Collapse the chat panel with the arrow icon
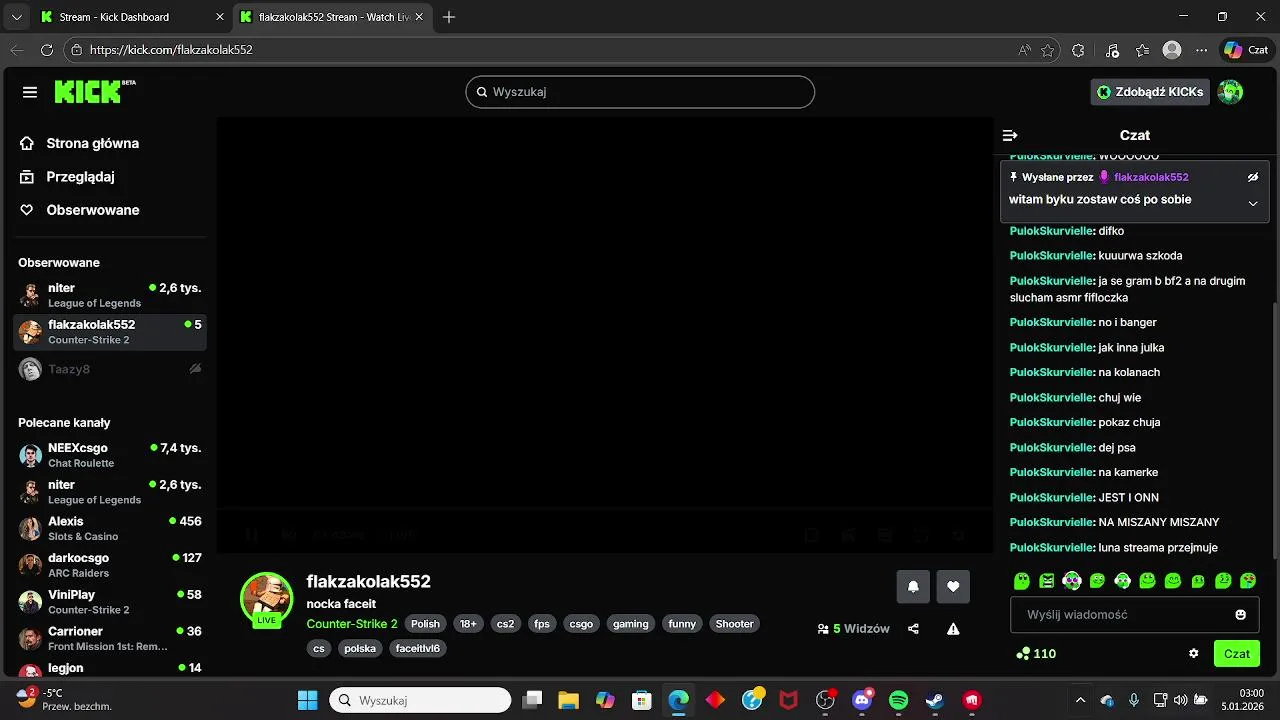 tap(1010, 135)
